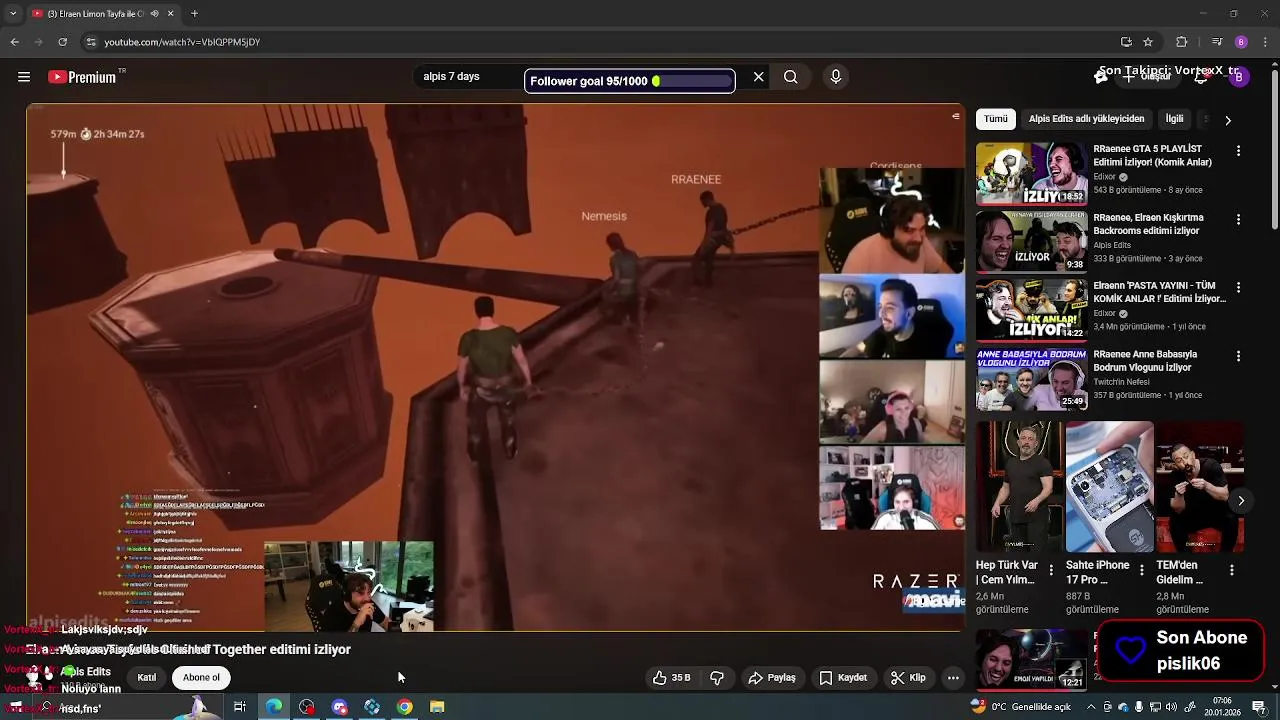
Task: Create a clip with Klip button
Action: tap(908, 678)
